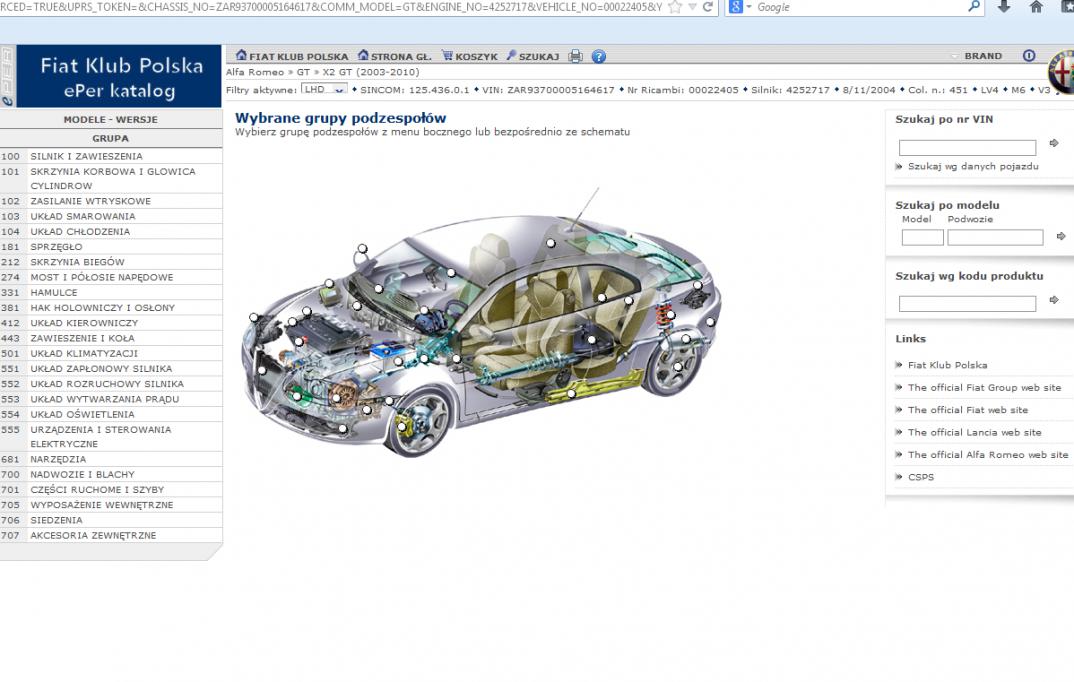Image resolution: width=1074 pixels, height=682 pixels.
Task: Select group 381 HAK HOLOWNICZY I OSŁONY
Action: pos(111,307)
